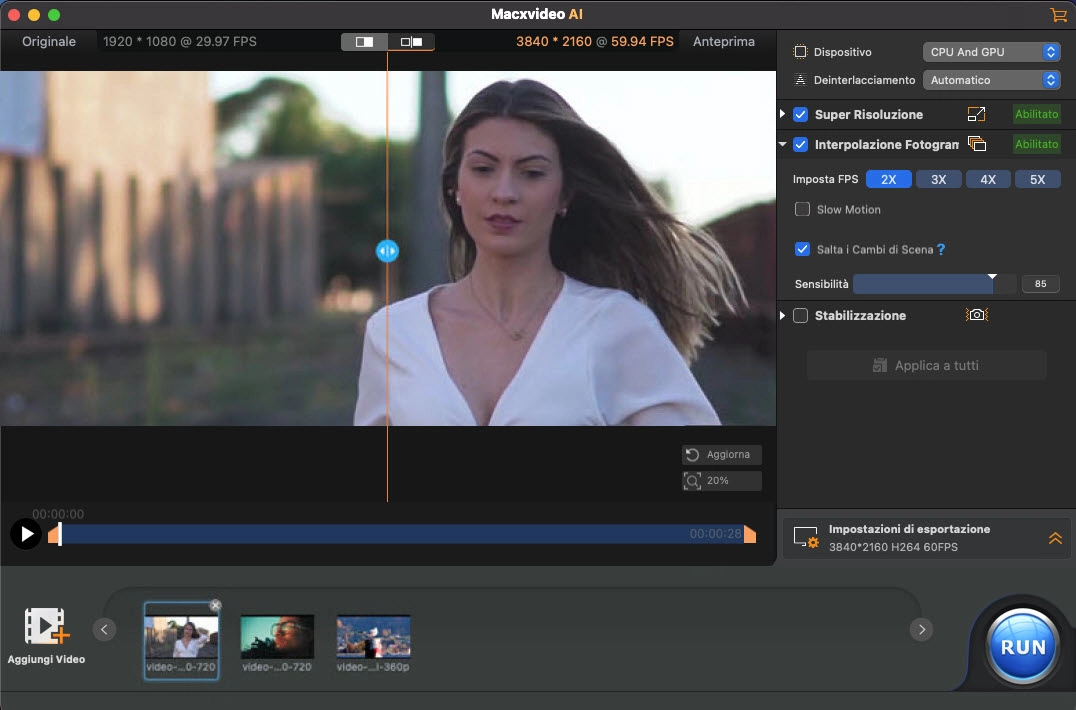Select the 5X FPS option
1076x710 pixels.
coord(1037,180)
